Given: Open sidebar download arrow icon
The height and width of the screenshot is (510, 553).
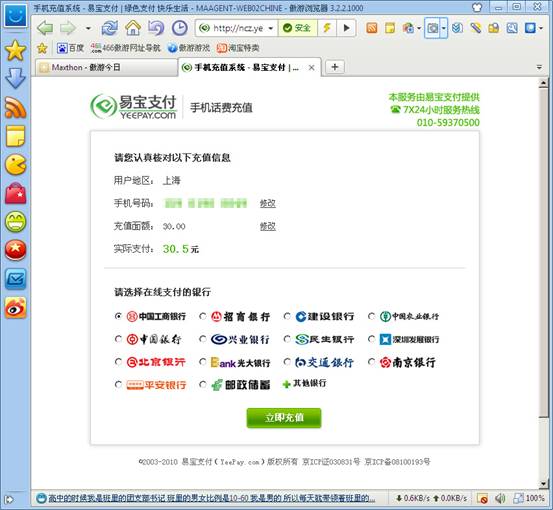Looking at the screenshot, I should pos(15,78).
